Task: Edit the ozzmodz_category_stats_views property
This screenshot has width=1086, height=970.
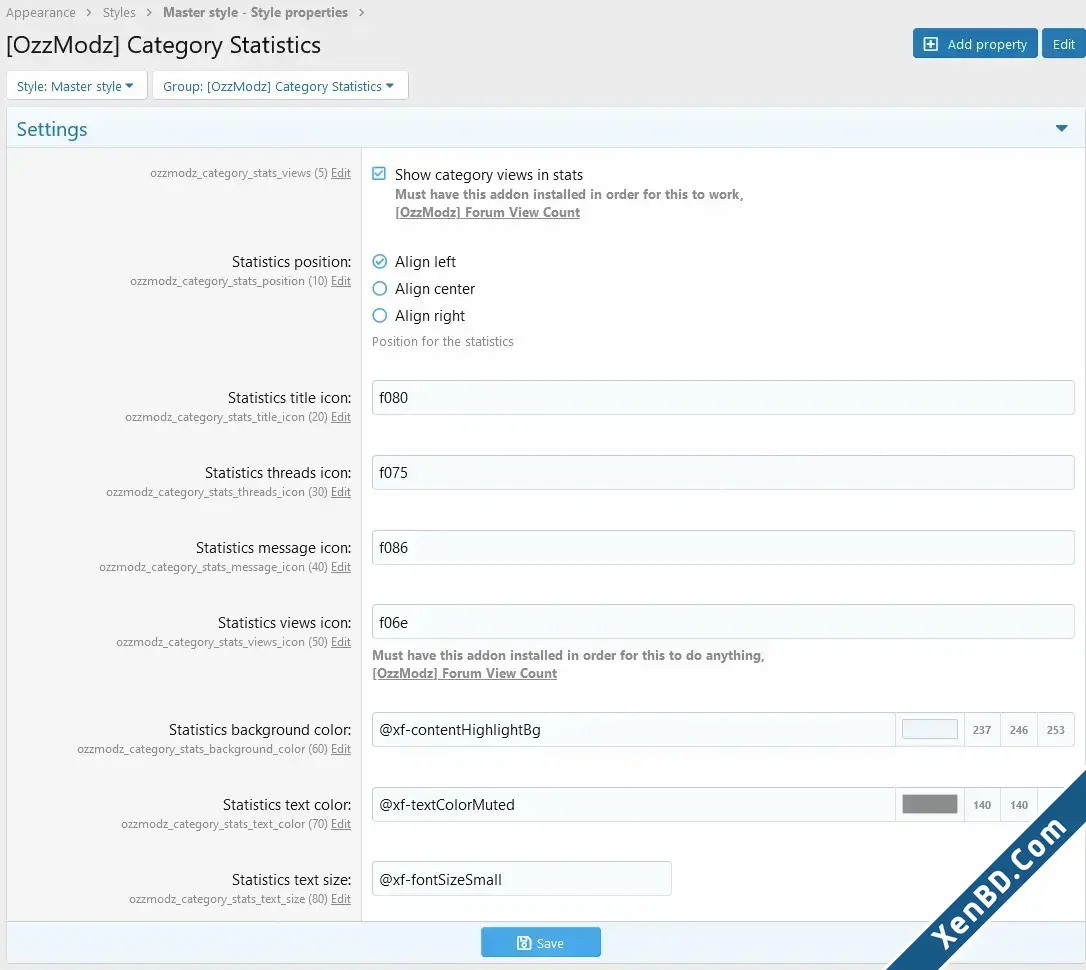Action: 341,173
